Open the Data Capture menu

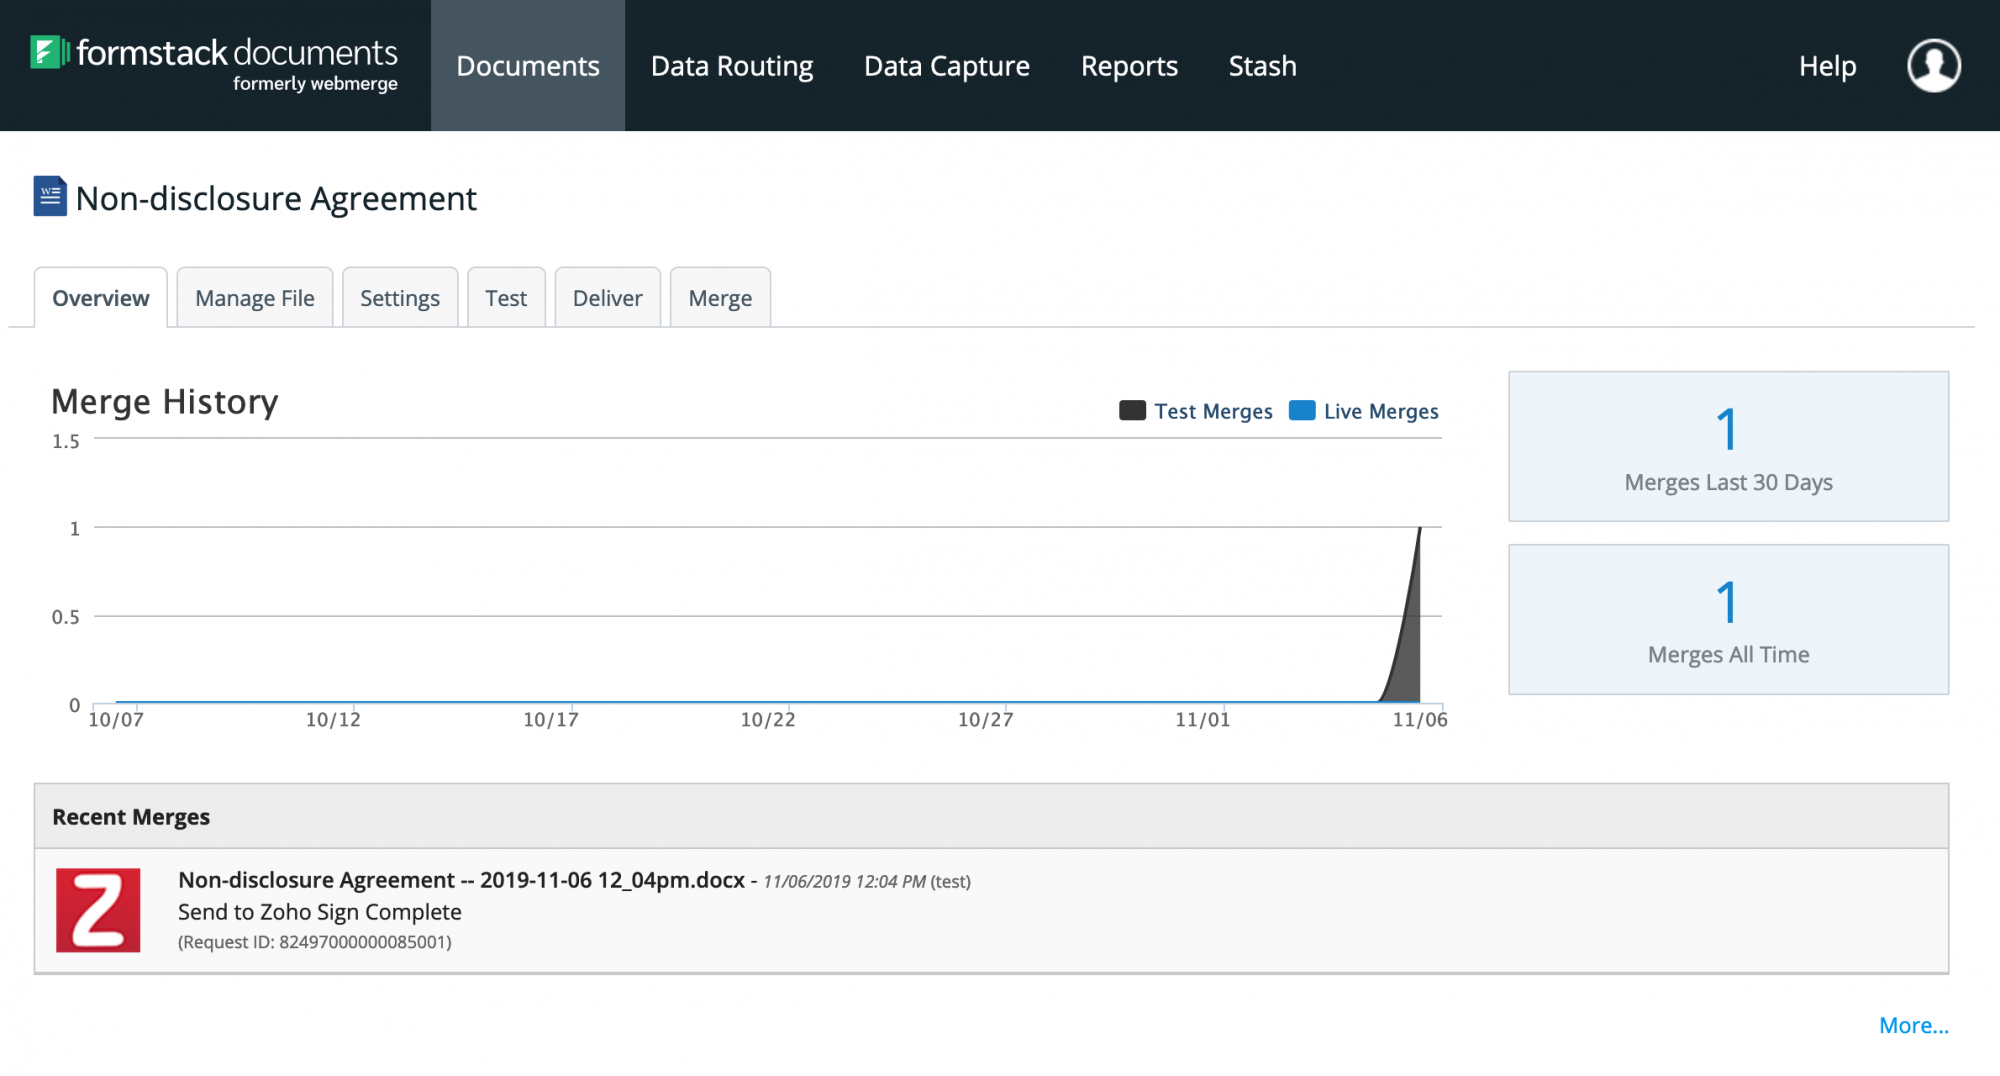(947, 66)
